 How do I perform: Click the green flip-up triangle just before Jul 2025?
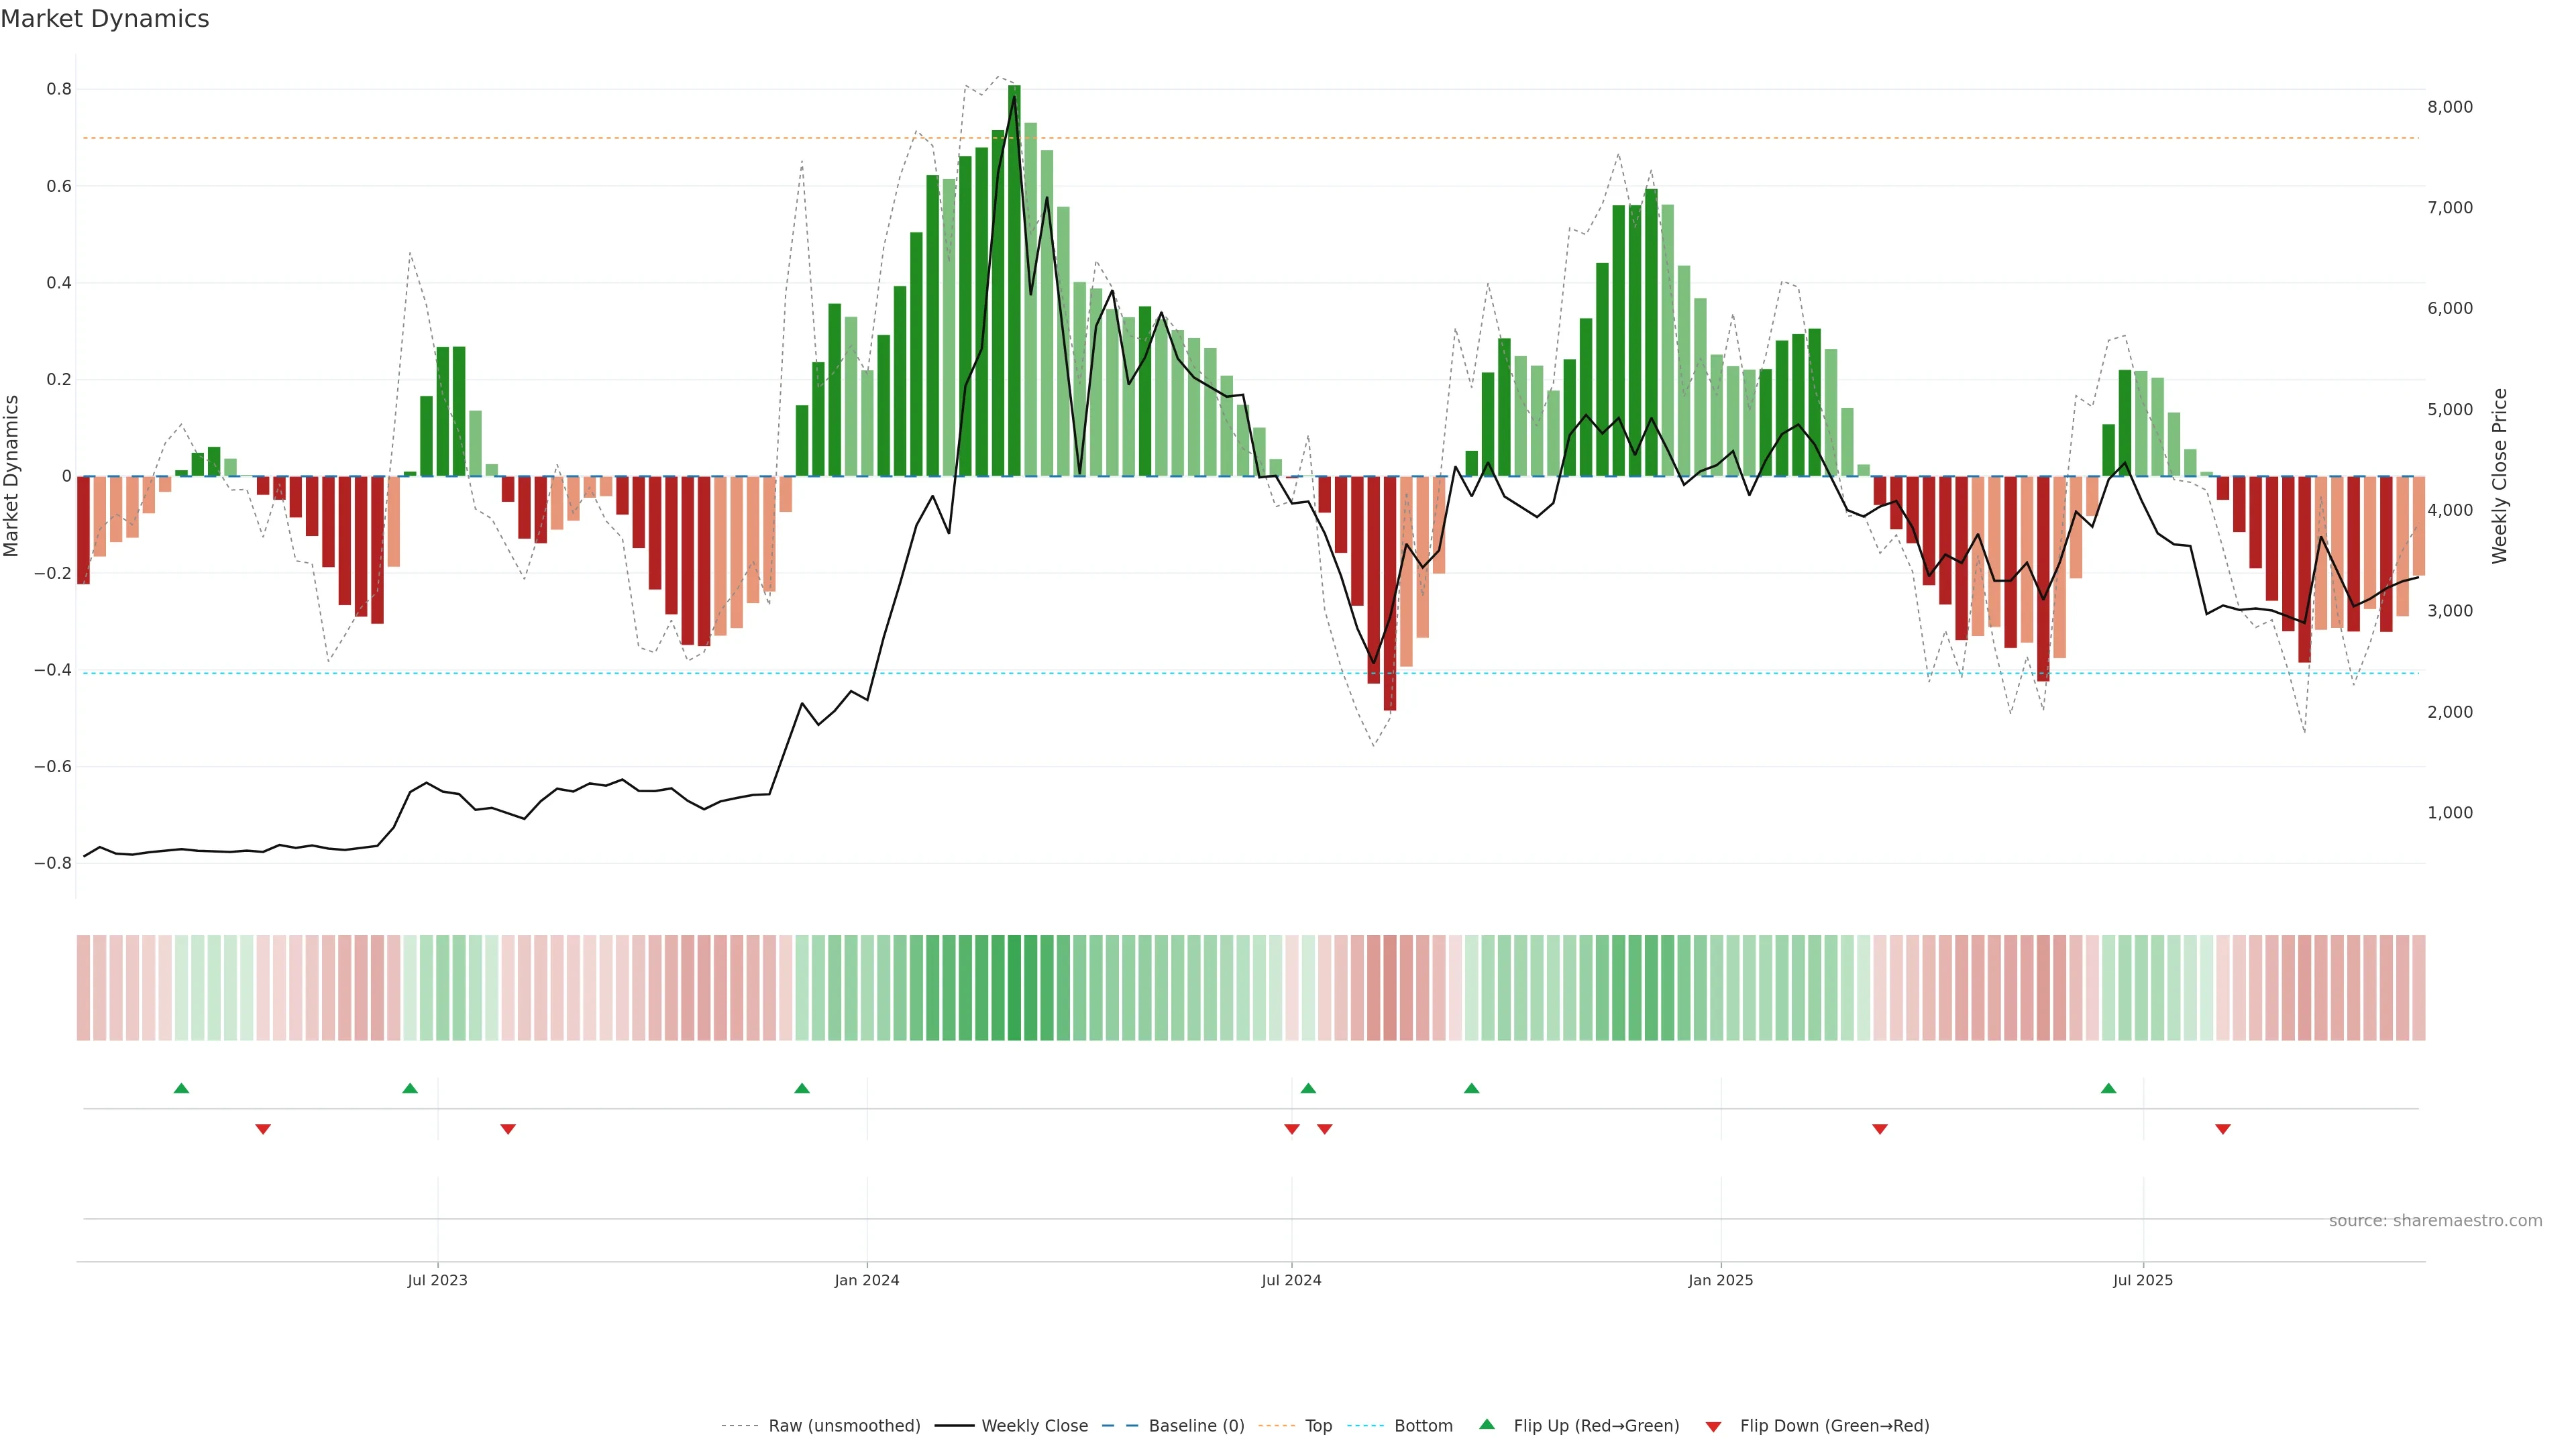[x=2108, y=1088]
